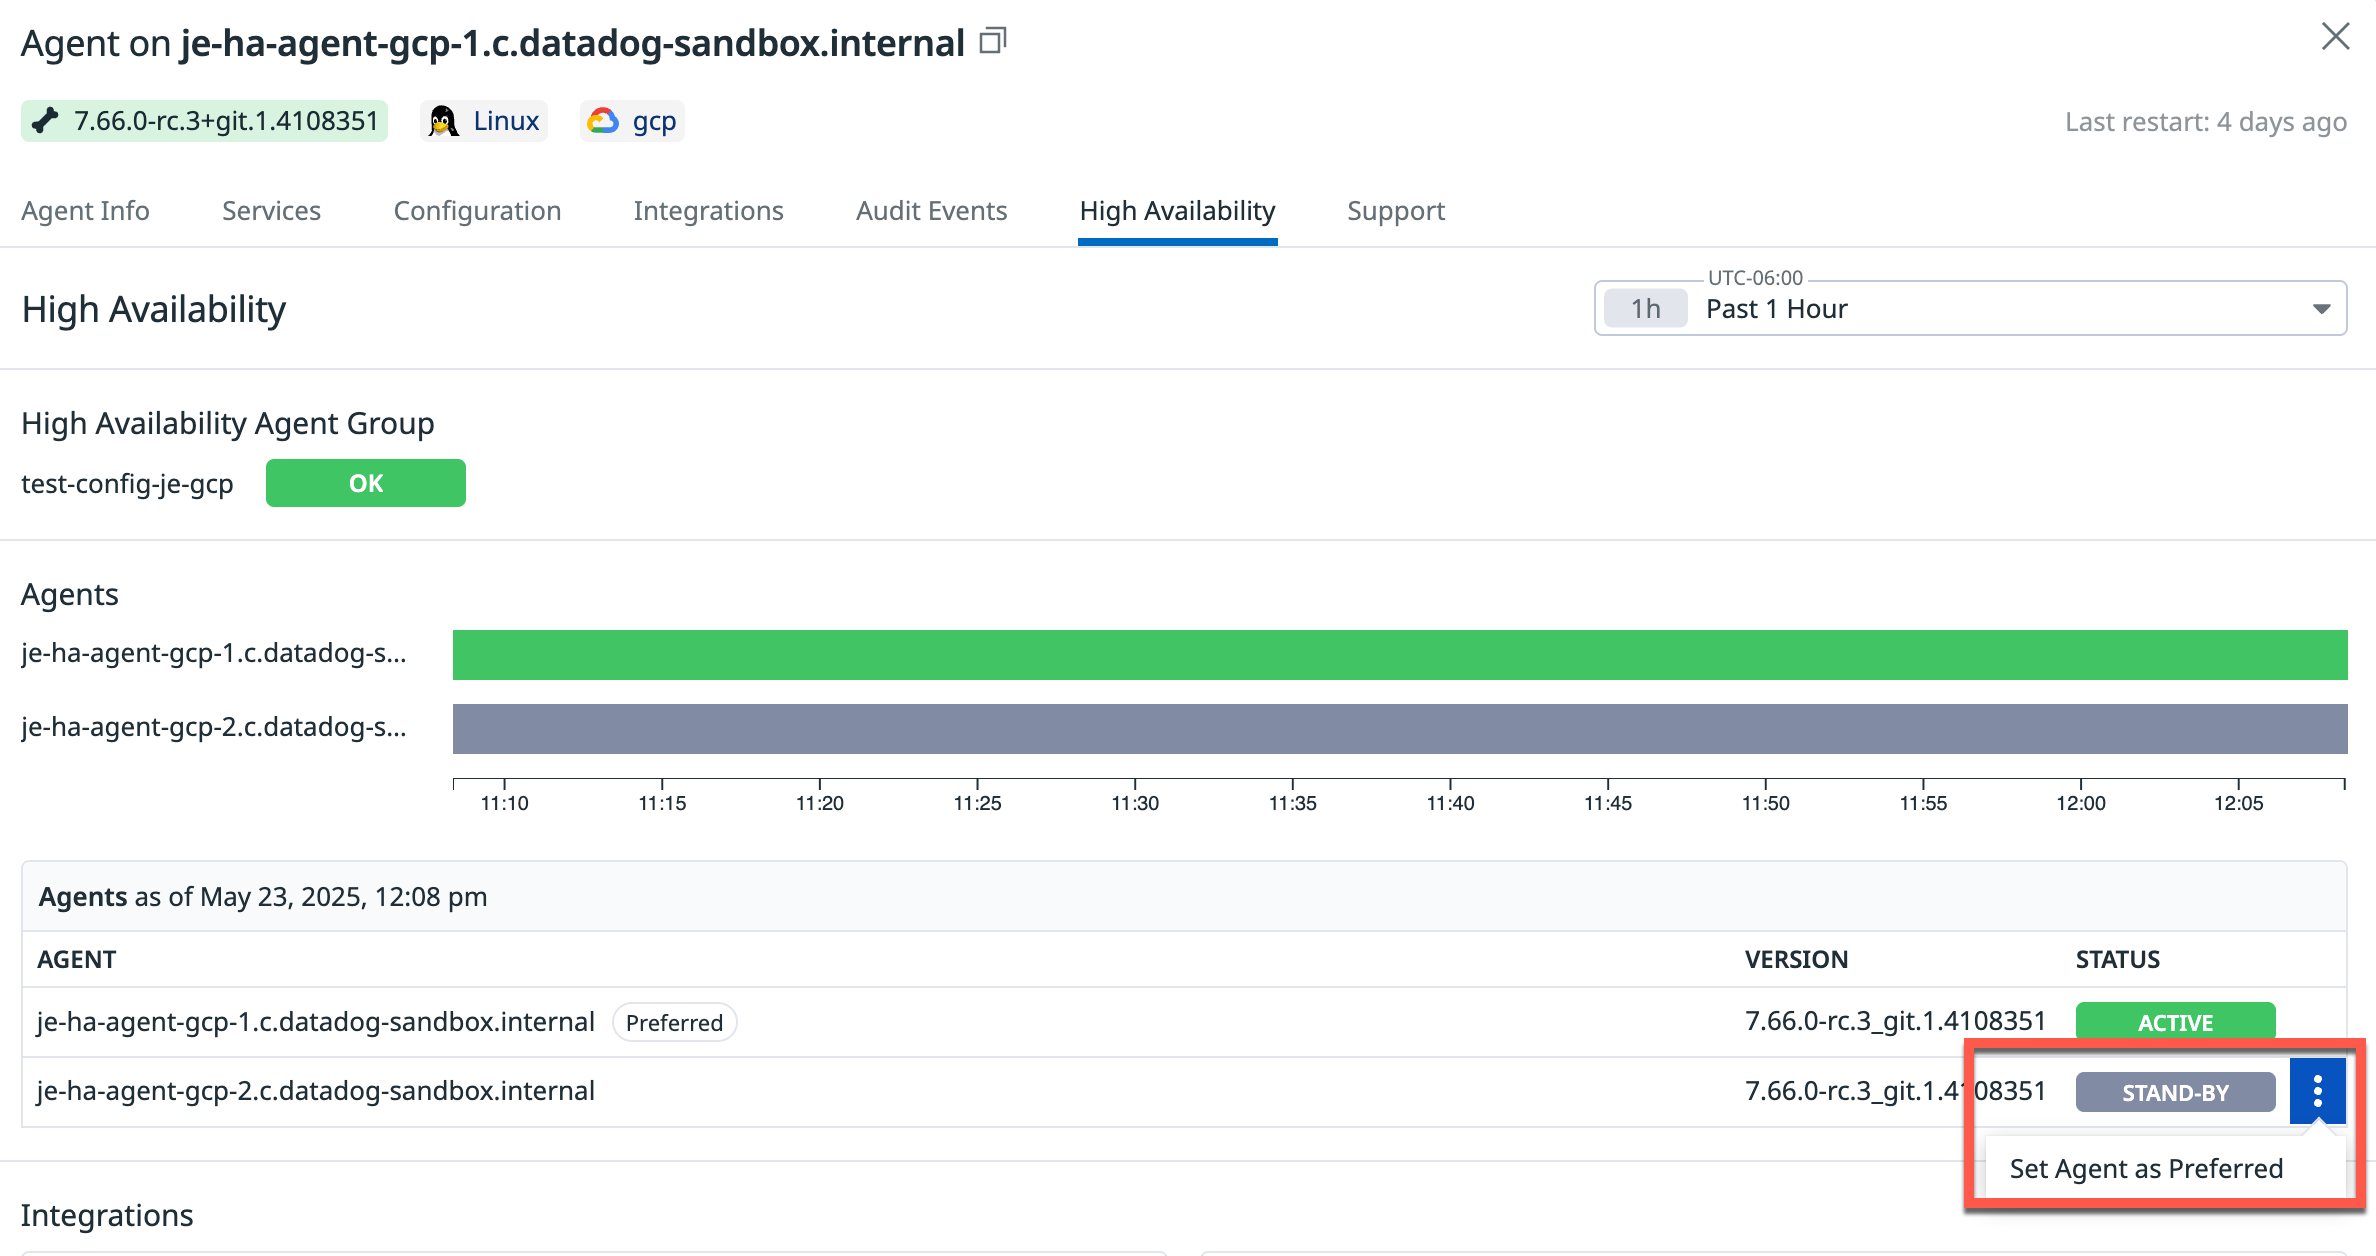Click the green OK status badge
The height and width of the screenshot is (1256, 2376).
point(365,483)
